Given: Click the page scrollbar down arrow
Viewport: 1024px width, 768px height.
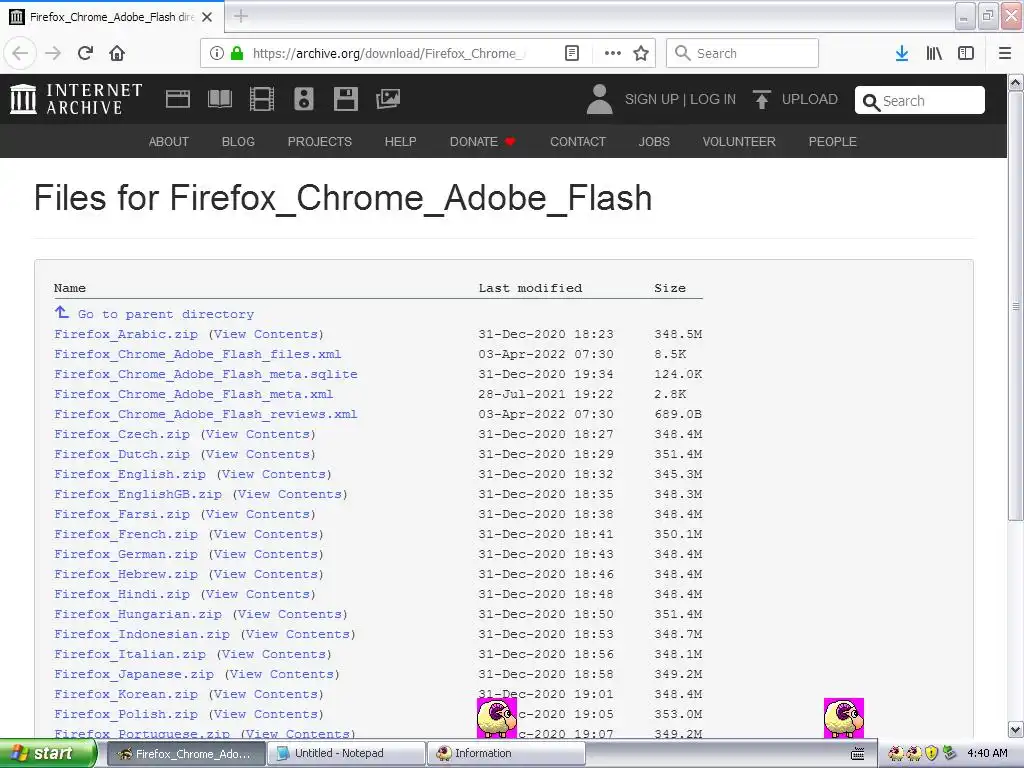Looking at the screenshot, I should 1016,729.
